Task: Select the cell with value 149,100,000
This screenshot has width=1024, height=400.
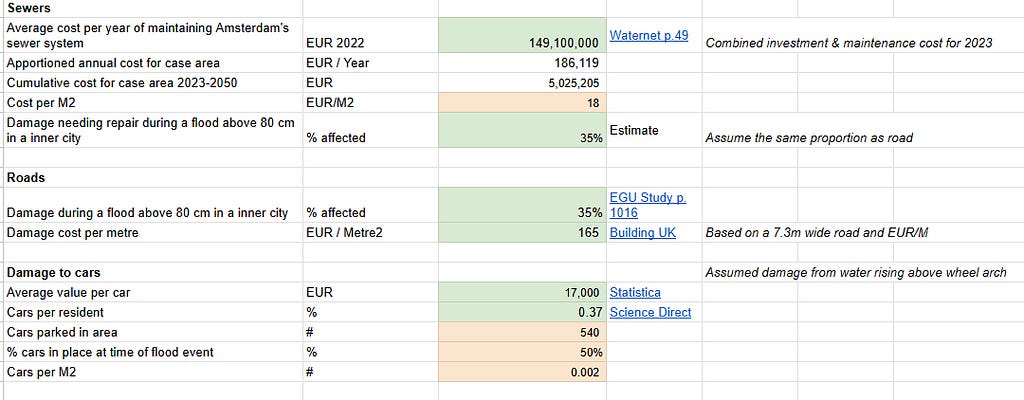Action: [x=522, y=35]
